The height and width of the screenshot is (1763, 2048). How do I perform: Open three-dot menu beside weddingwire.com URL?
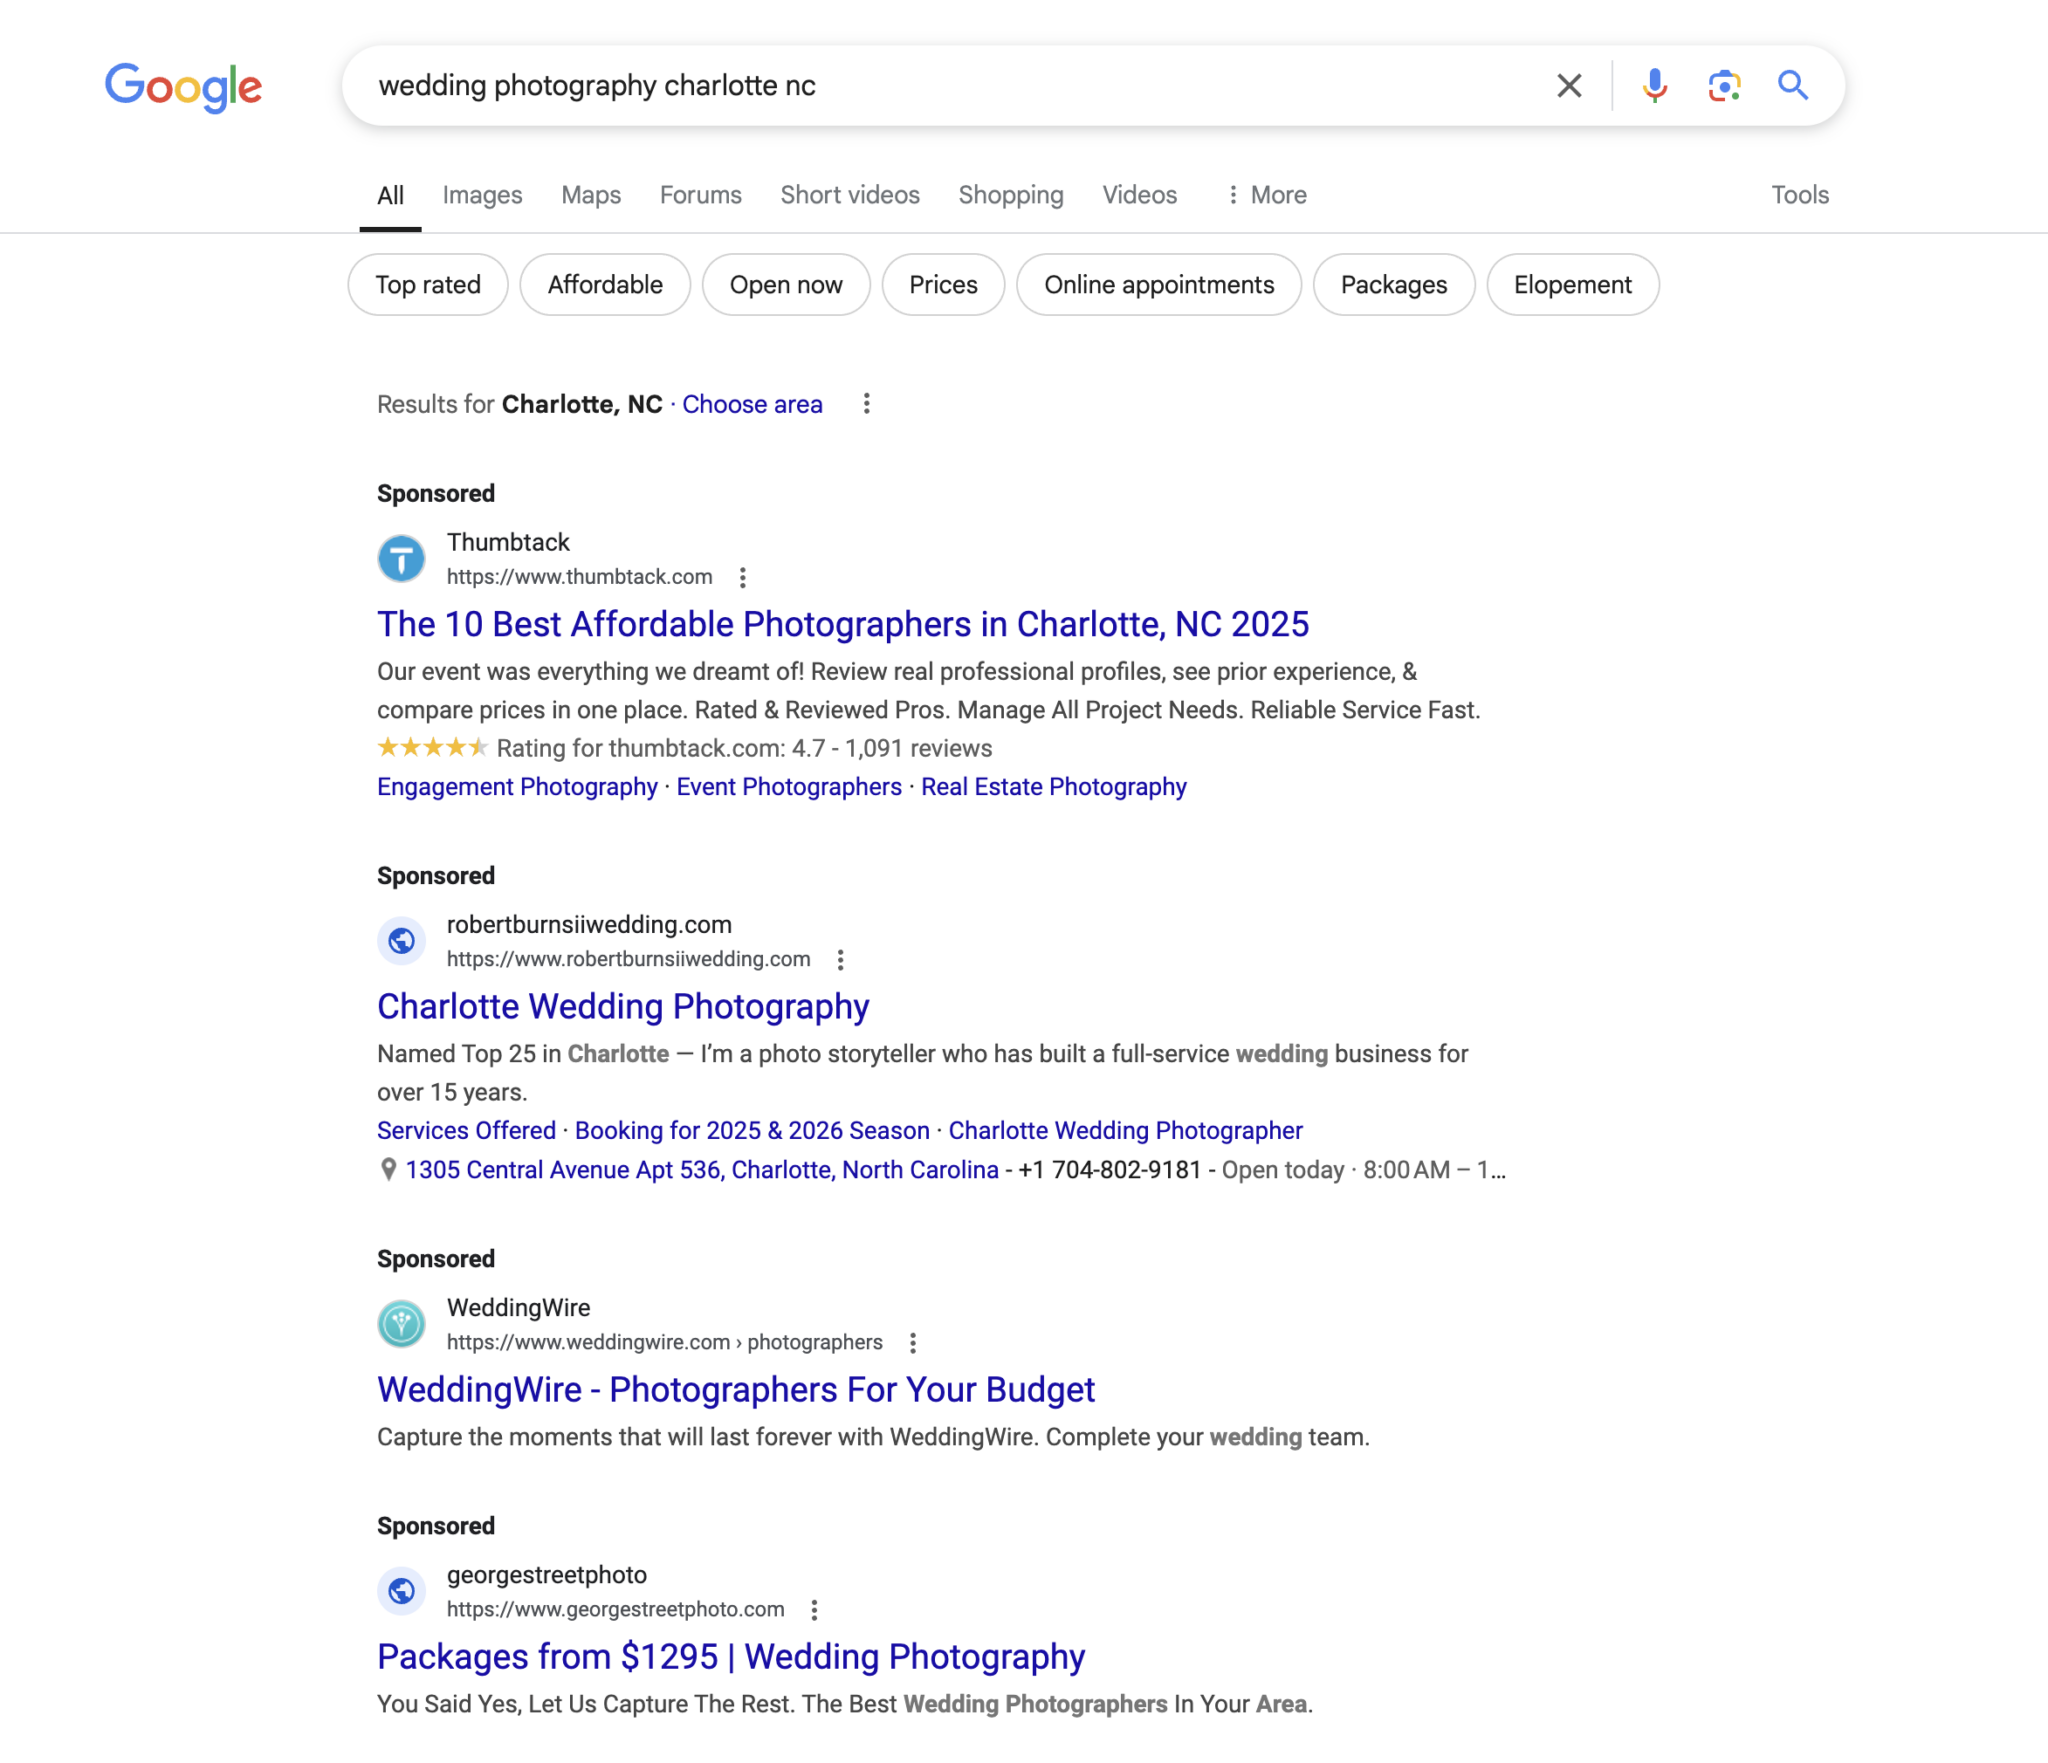pyautogui.click(x=912, y=1343)
